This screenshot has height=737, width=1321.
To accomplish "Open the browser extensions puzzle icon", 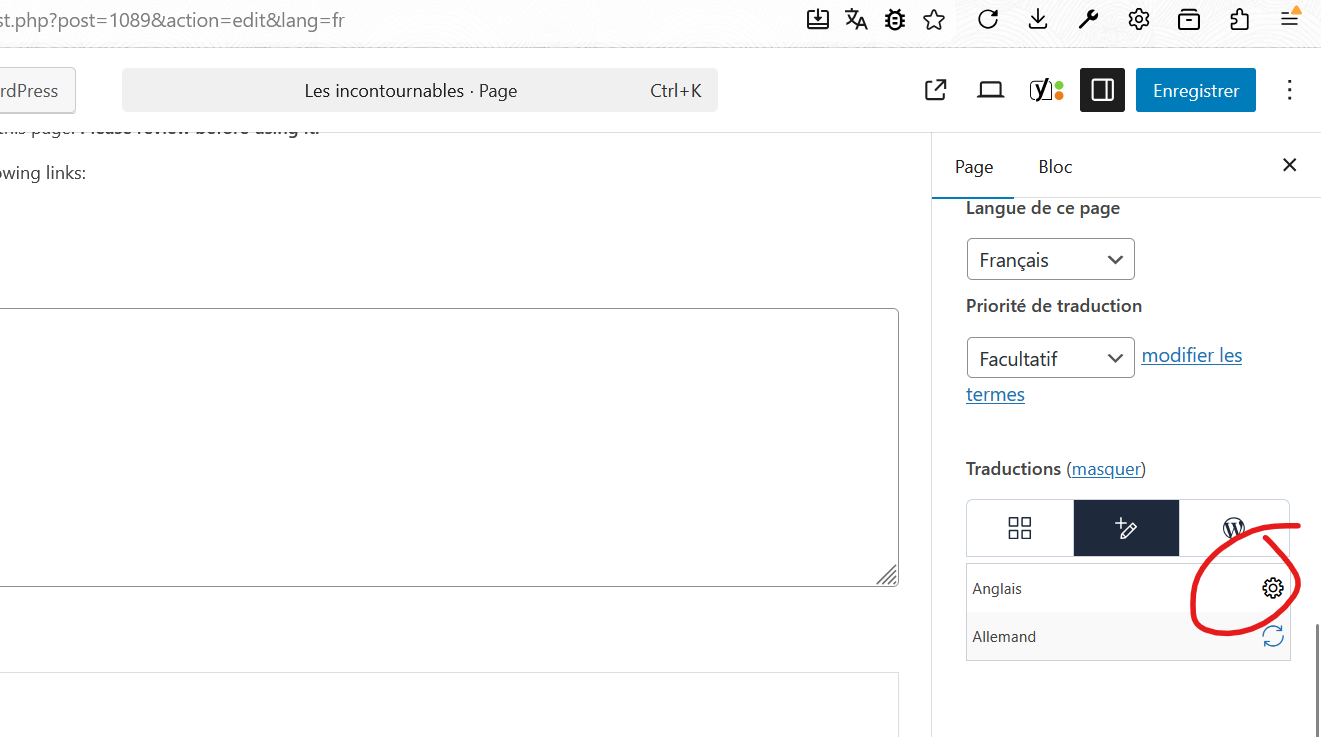I will point(1239,19).
